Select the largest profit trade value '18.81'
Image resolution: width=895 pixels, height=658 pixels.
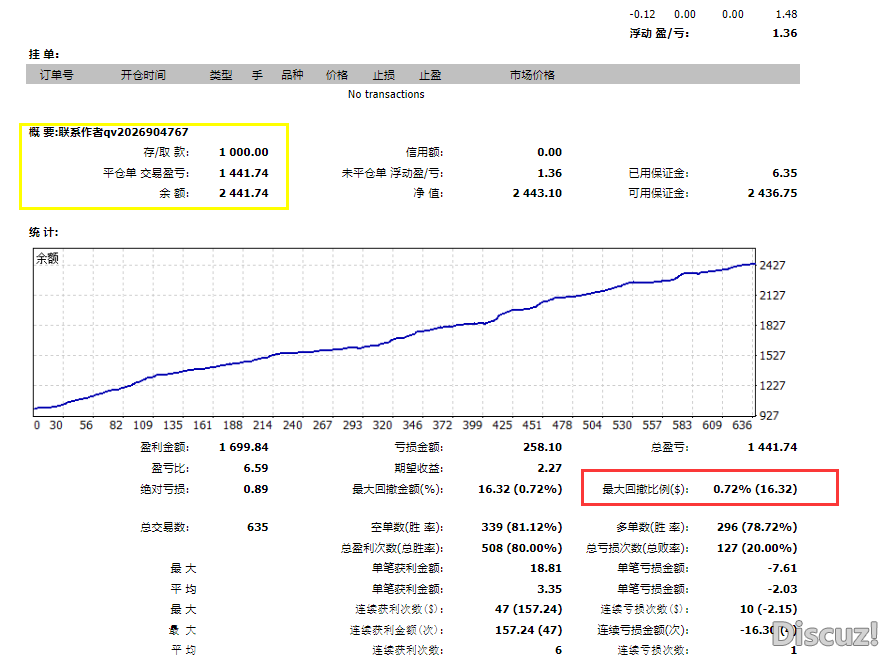pyautogui.click(x=546, y=568)
